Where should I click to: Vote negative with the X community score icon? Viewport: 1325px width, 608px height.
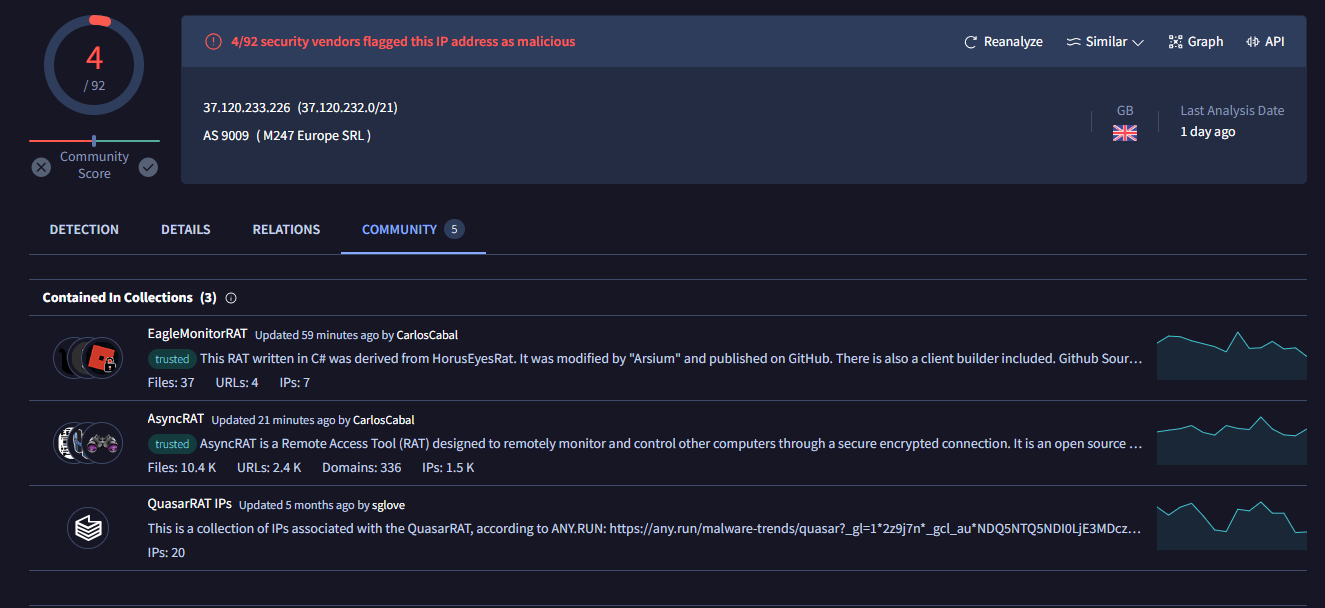(41, 167)
